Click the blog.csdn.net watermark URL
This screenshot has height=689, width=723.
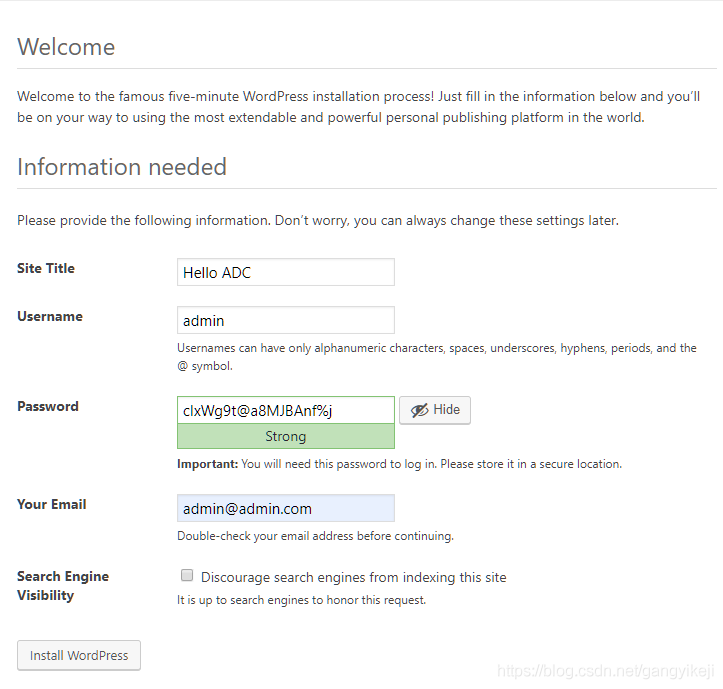[x=608, y=670]
